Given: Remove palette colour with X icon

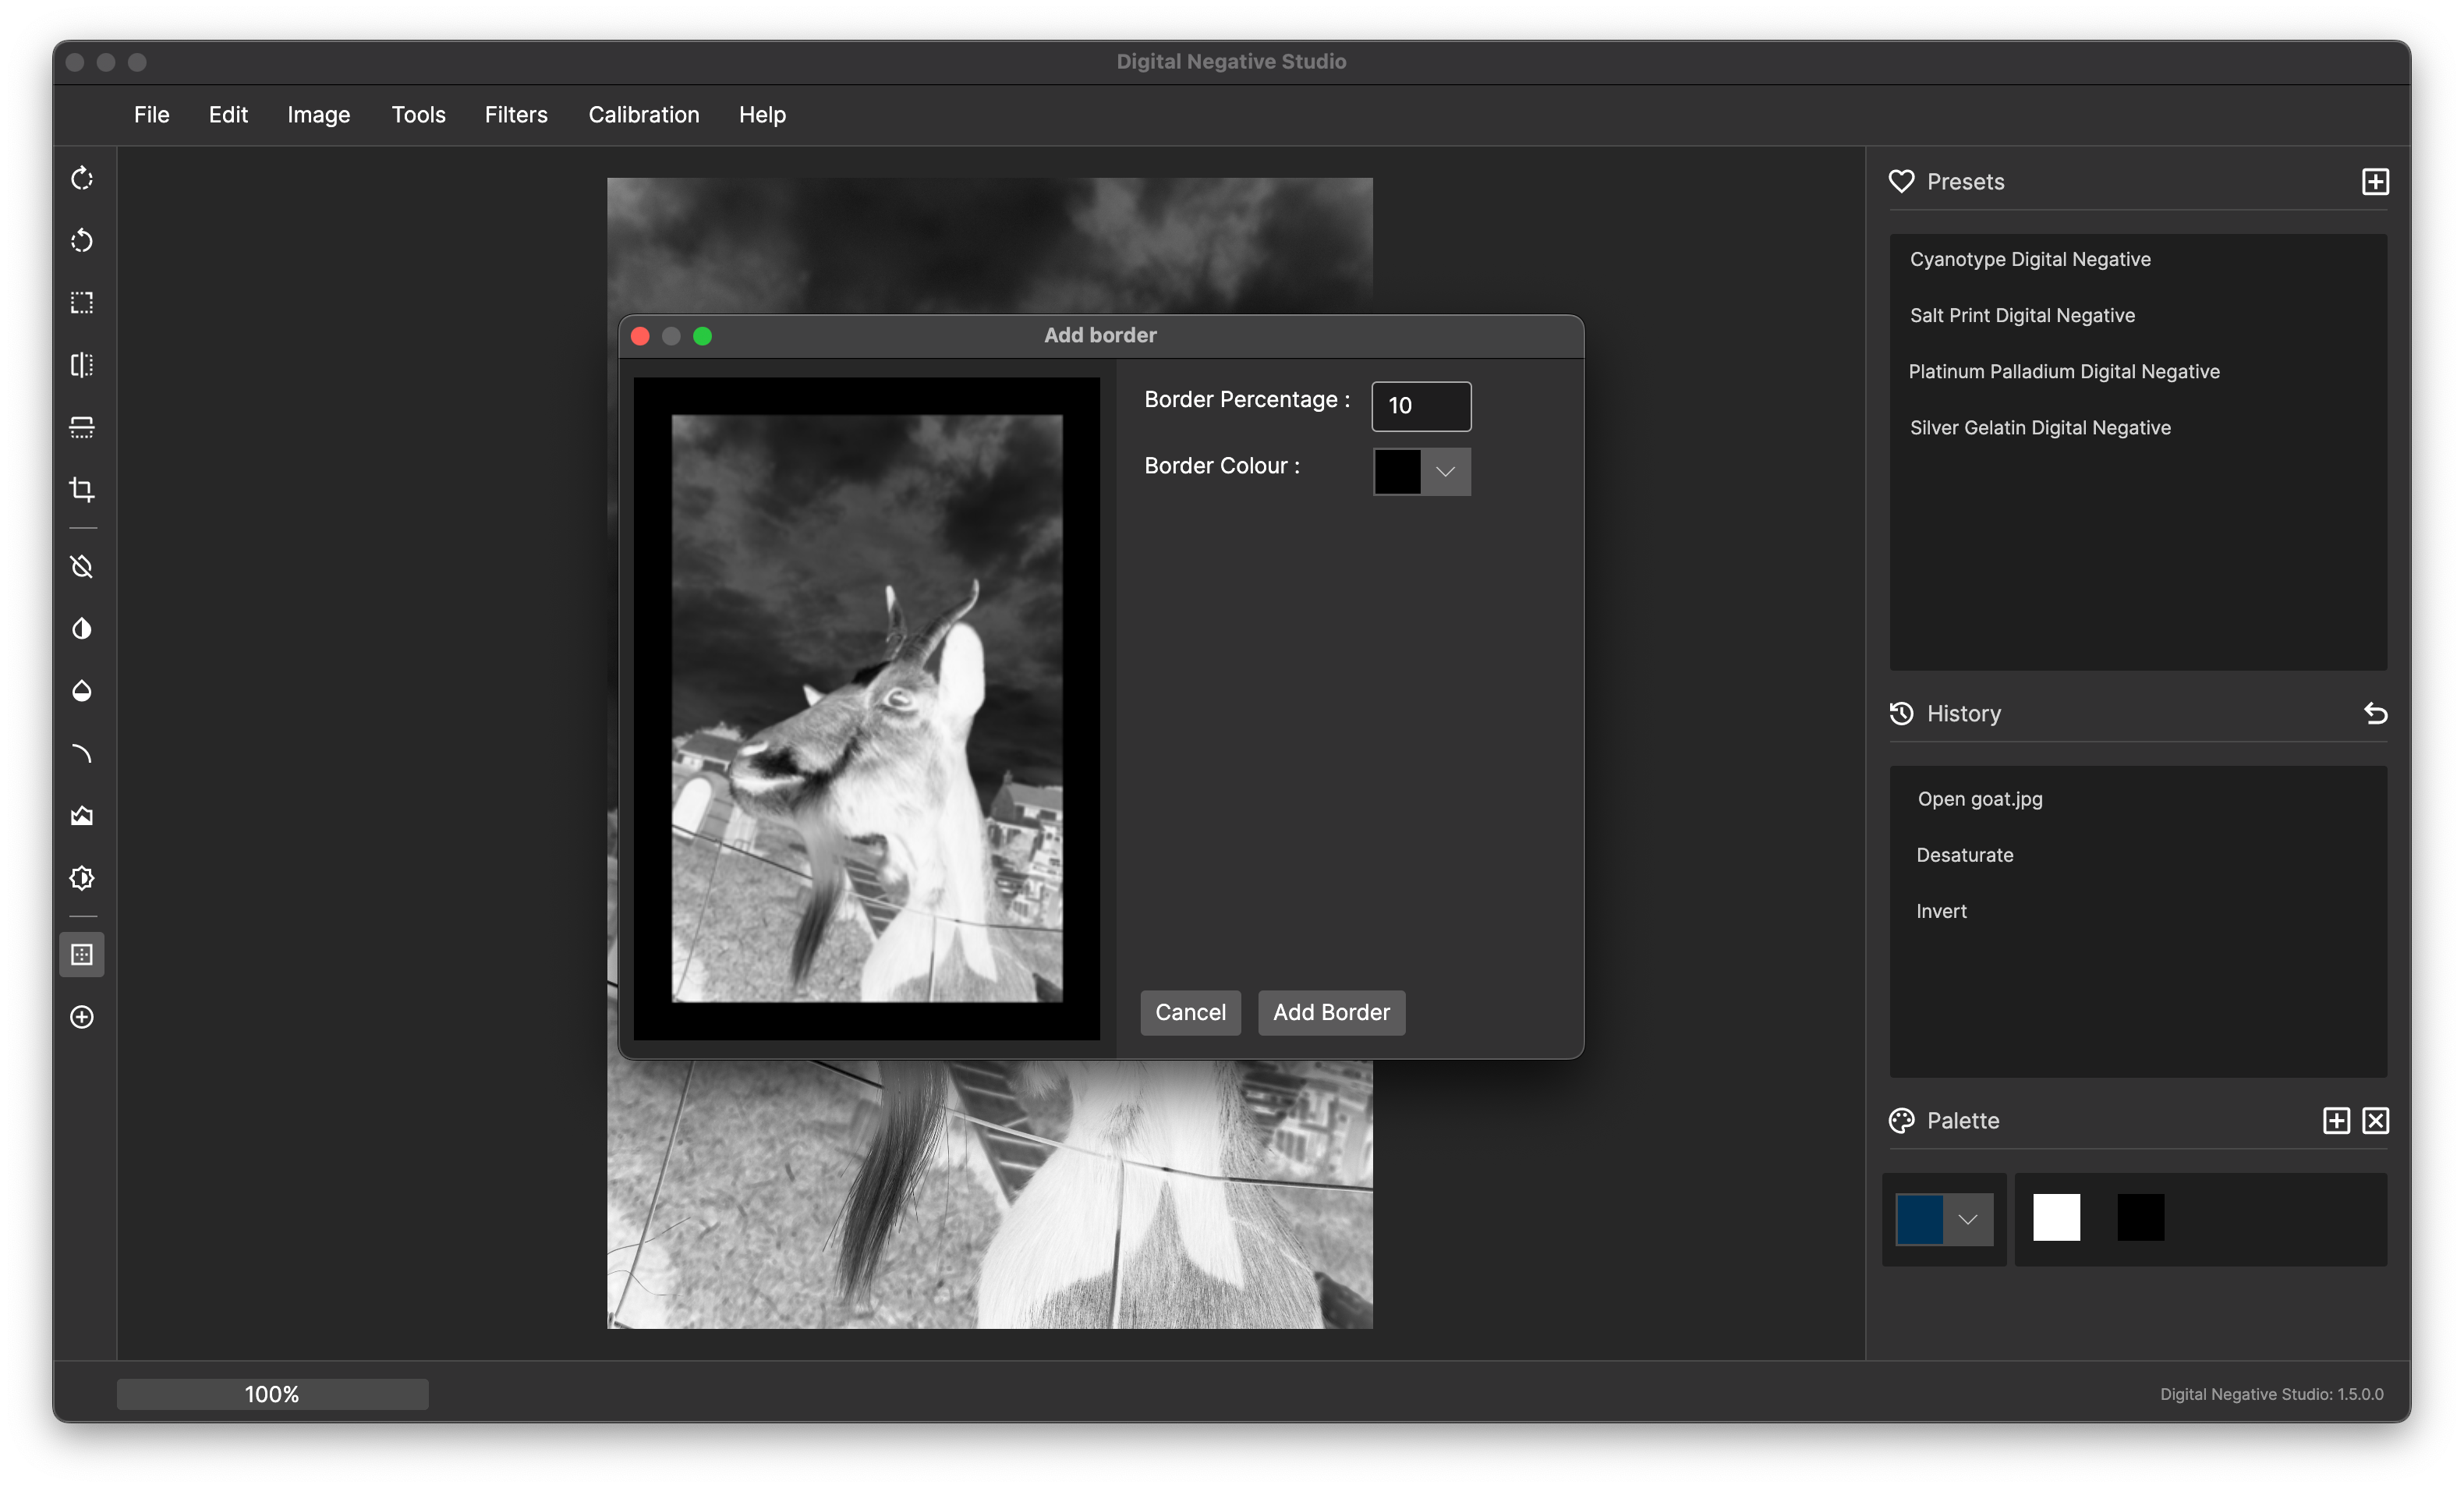Looking at the screenshot, I should 2375,1121.
